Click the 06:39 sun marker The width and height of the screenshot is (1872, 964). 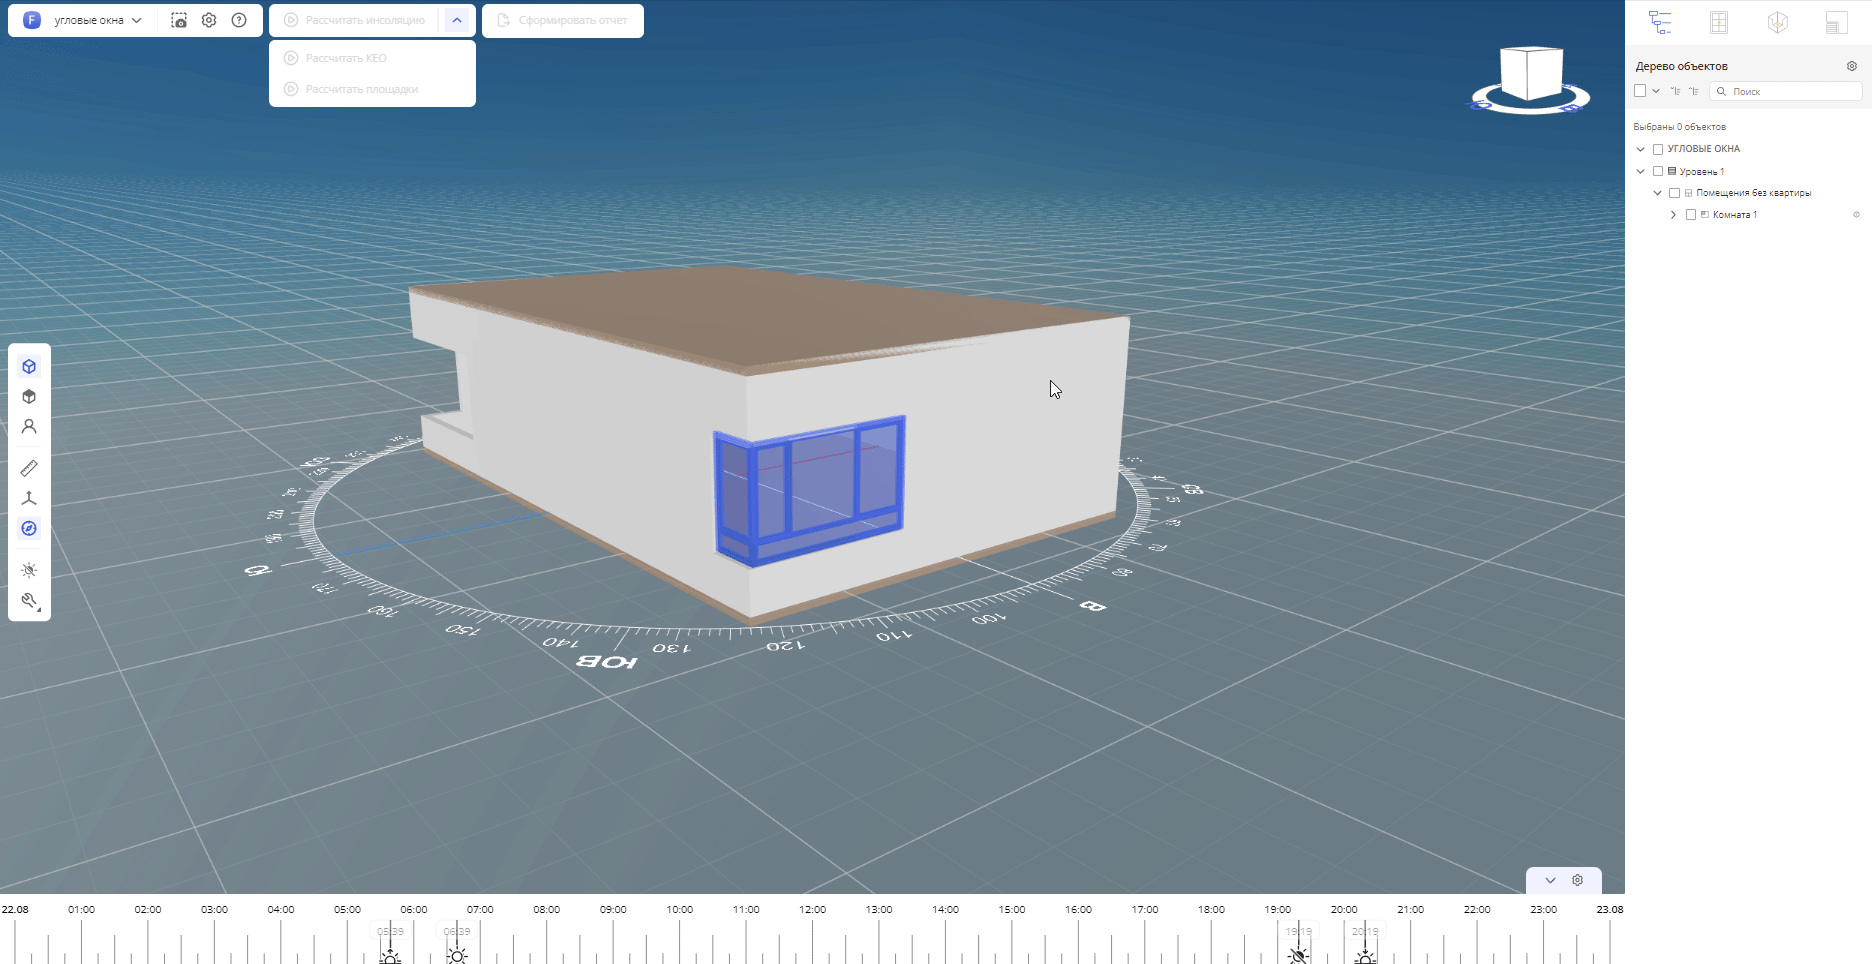[457, 942]
